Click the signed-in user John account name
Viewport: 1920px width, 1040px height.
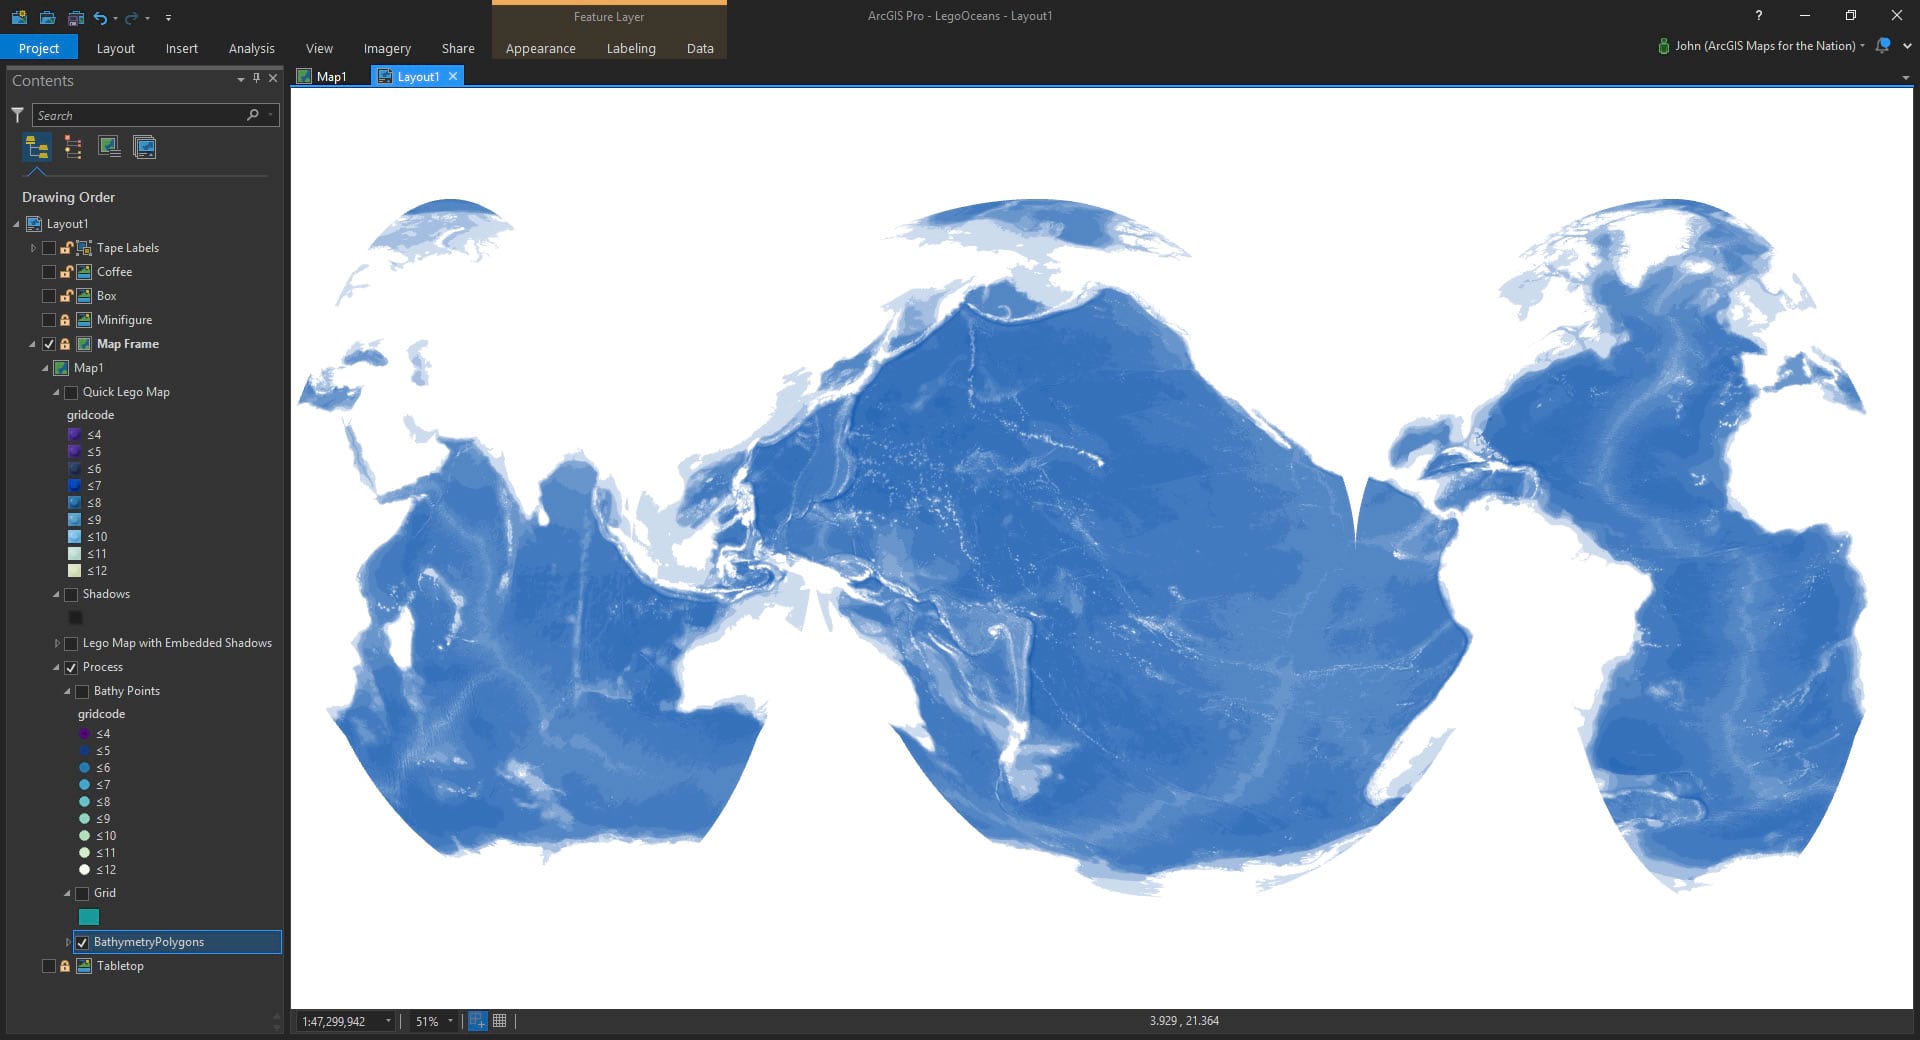tap(1765, 46)
